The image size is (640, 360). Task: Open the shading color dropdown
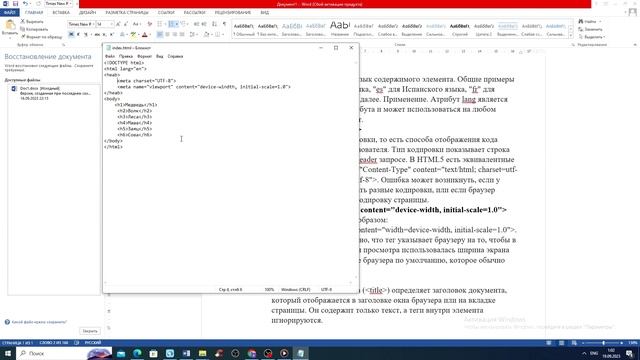coord(208,35)
